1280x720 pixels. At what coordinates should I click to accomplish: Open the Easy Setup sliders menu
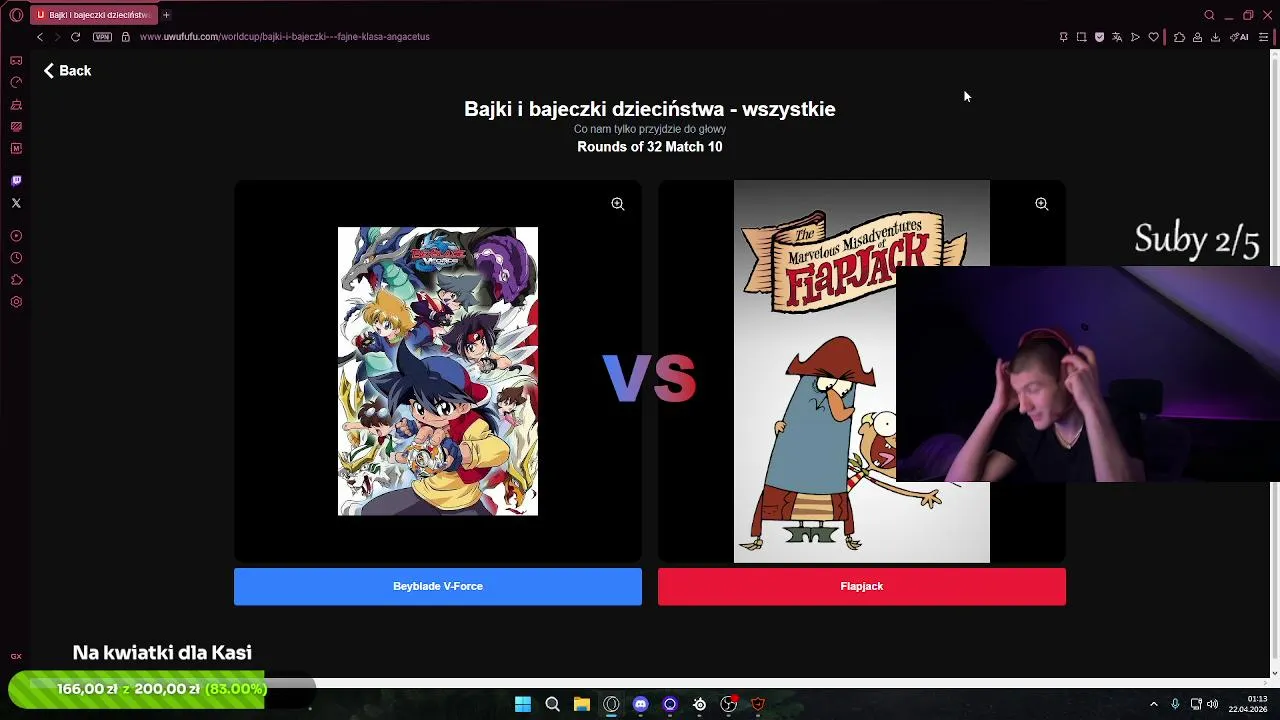[1263, 37]
